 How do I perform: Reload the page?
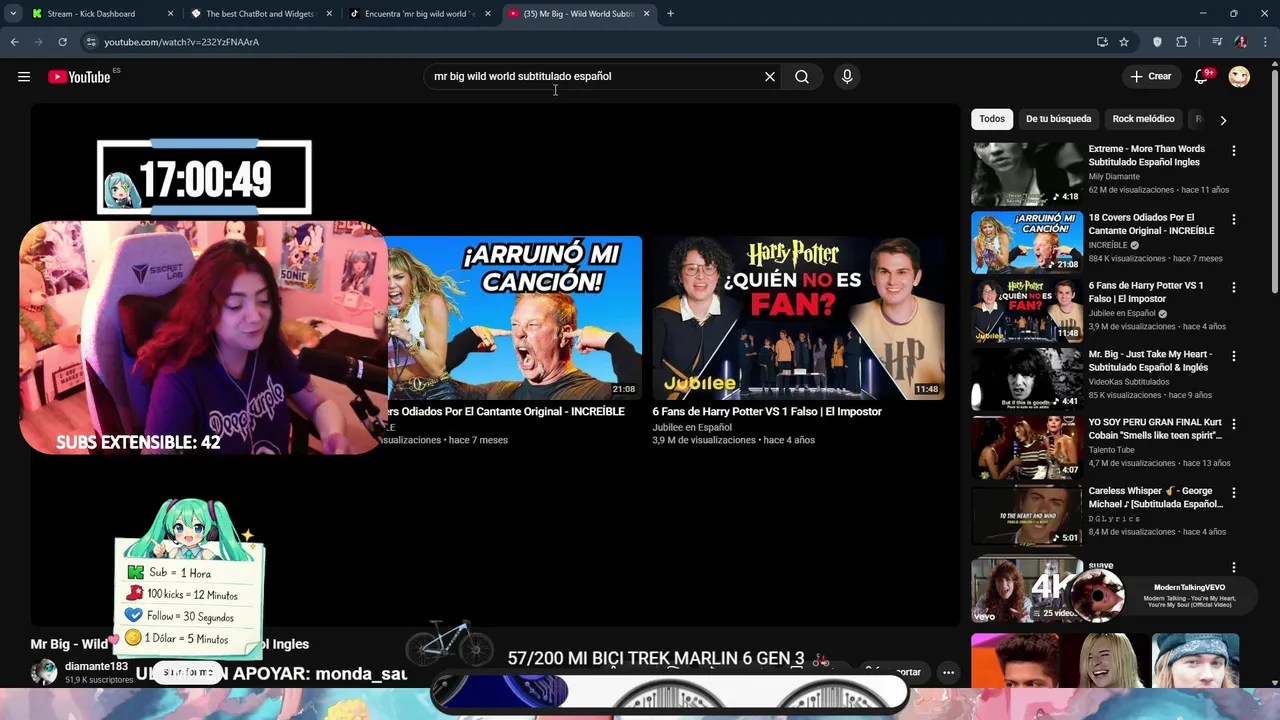(x=62, y=42)
